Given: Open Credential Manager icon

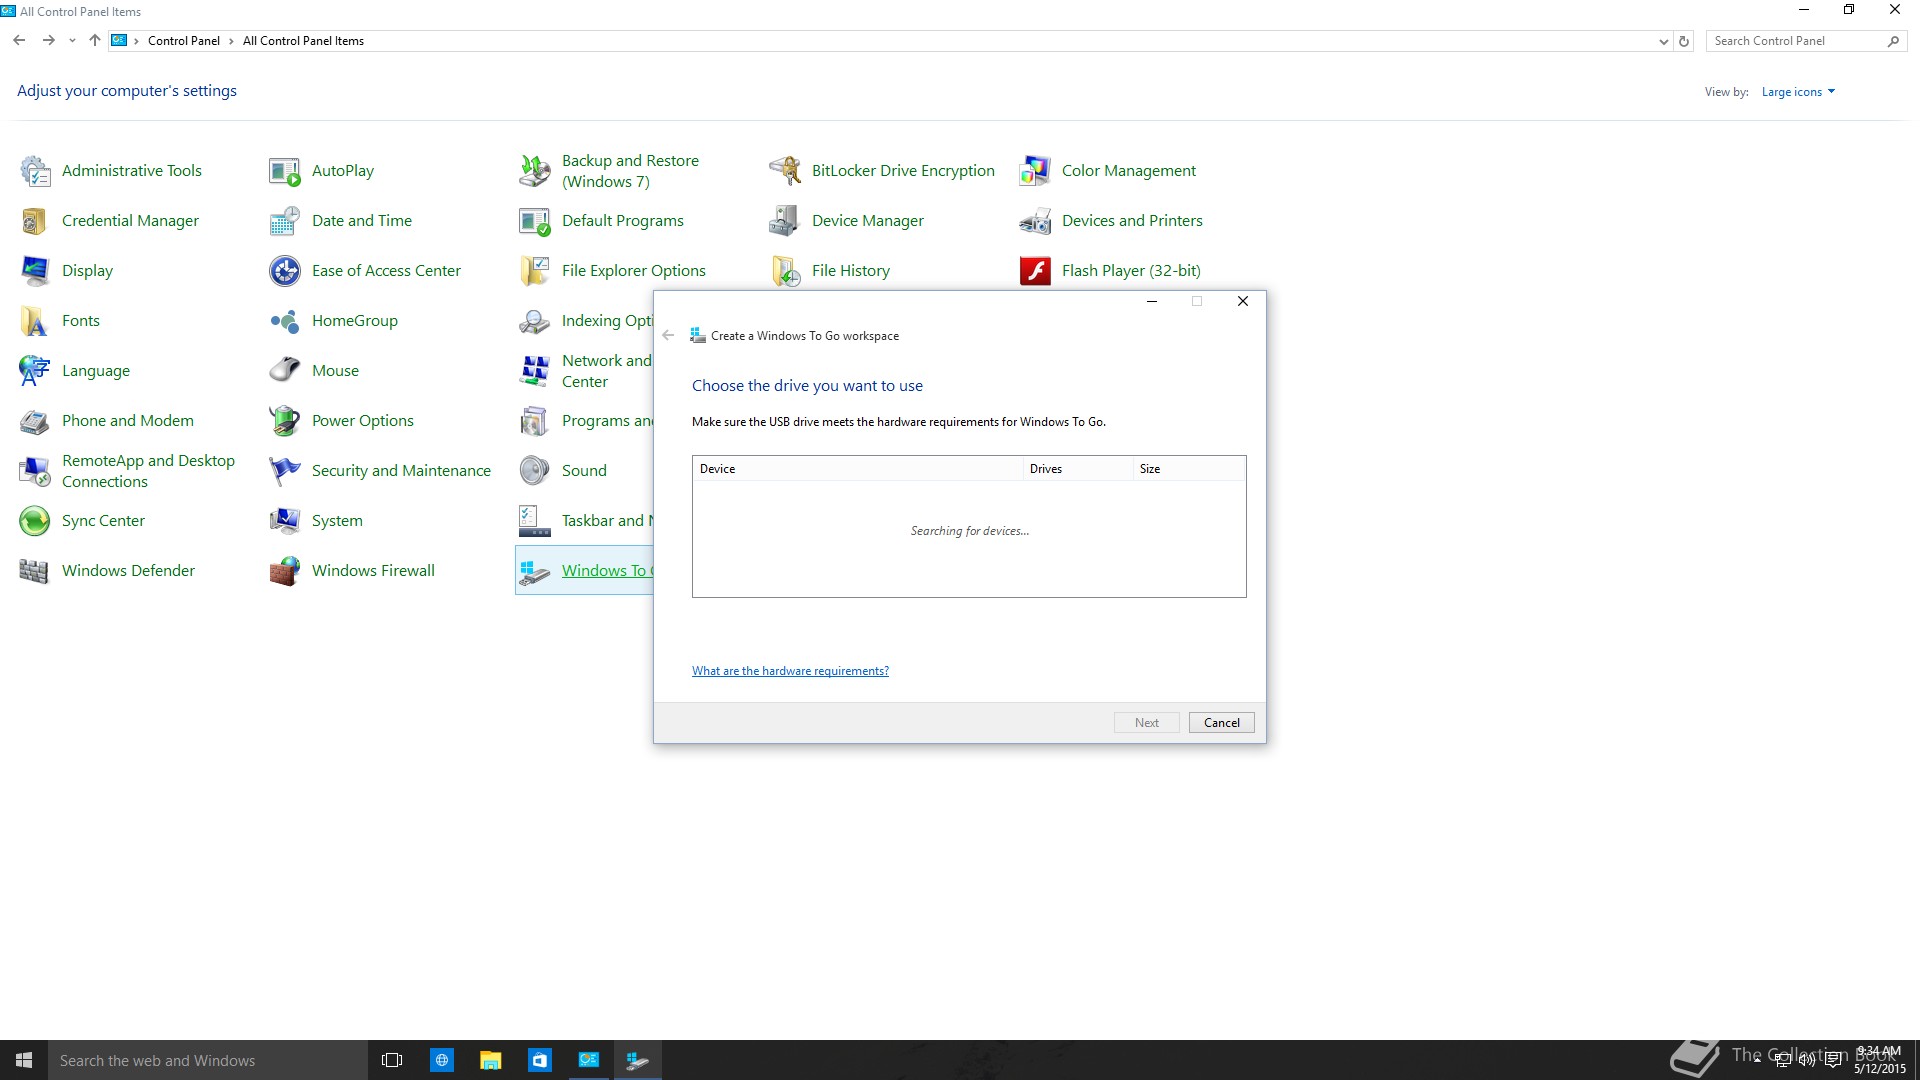Looking at the screenshot, I should point(35,221).
